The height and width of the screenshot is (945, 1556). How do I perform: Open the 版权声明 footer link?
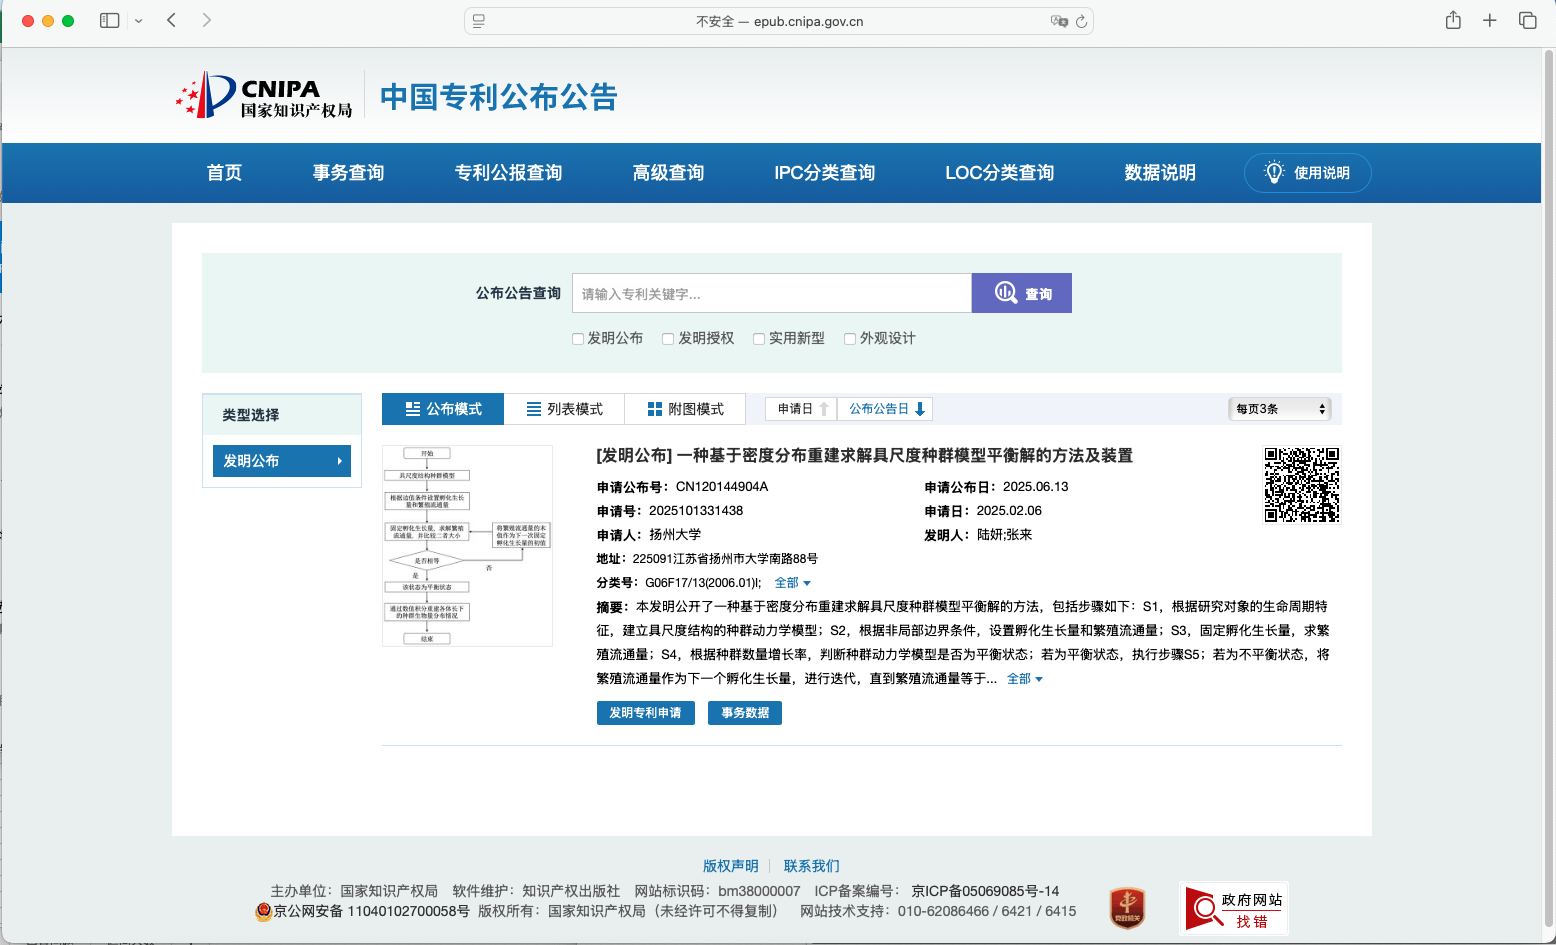[730, 866]
